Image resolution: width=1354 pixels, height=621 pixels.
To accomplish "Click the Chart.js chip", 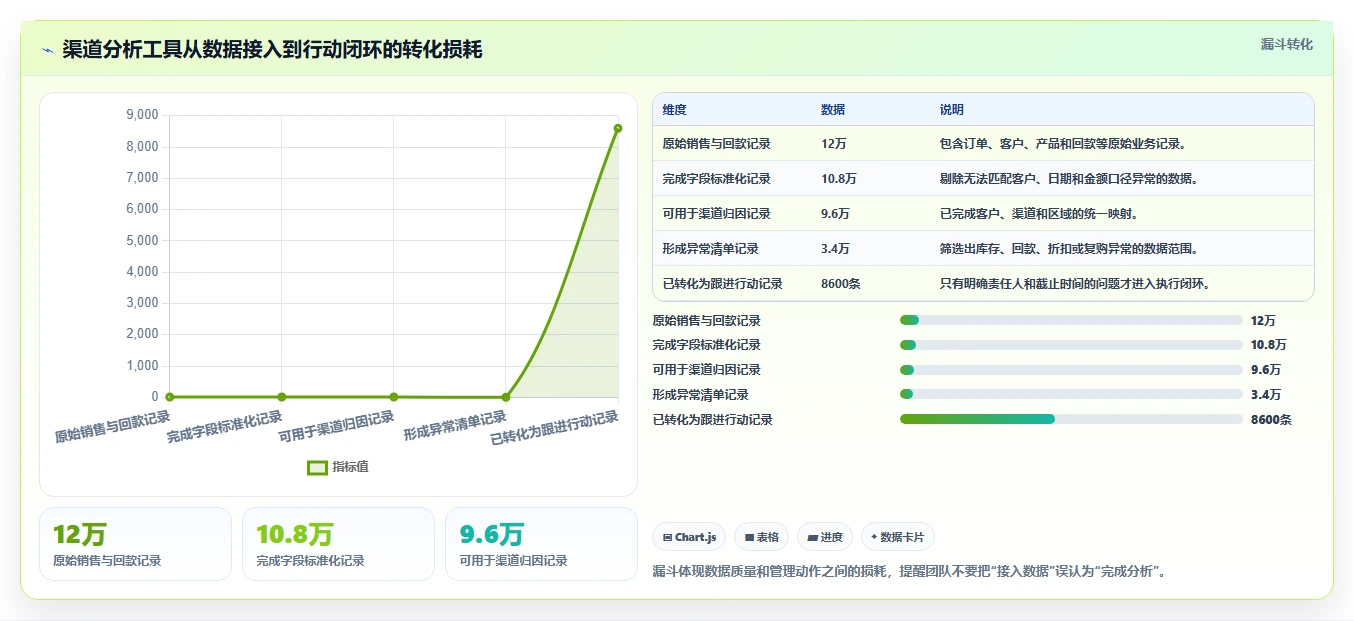I will (689, 537).
